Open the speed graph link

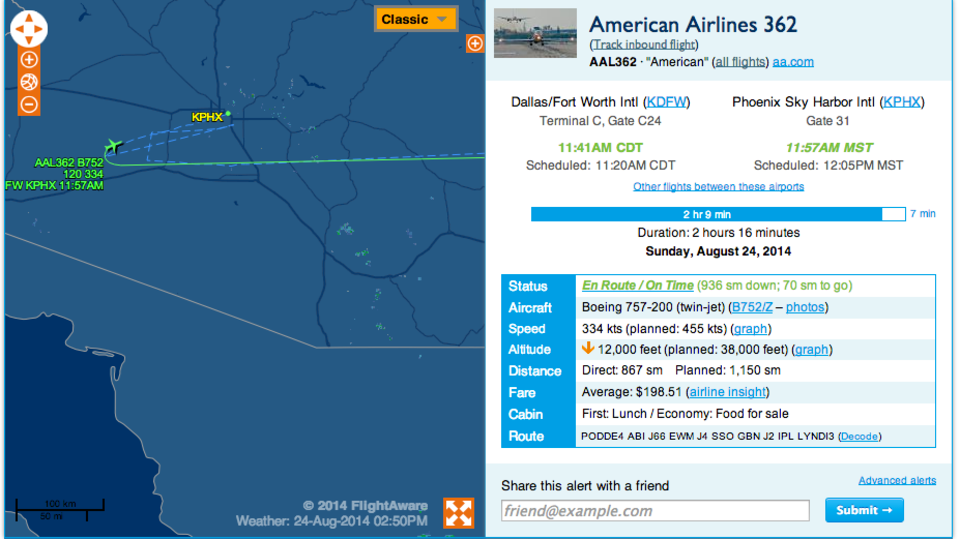(751, 329)
